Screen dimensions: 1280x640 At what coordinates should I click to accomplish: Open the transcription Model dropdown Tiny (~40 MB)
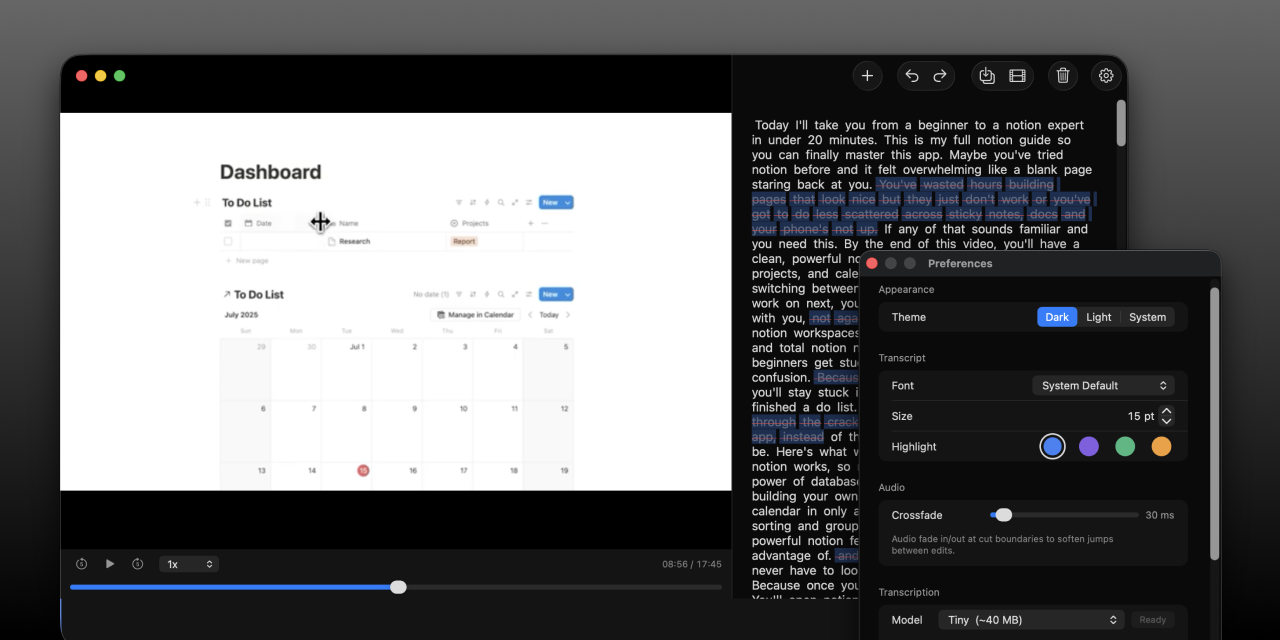(1031, 620)
